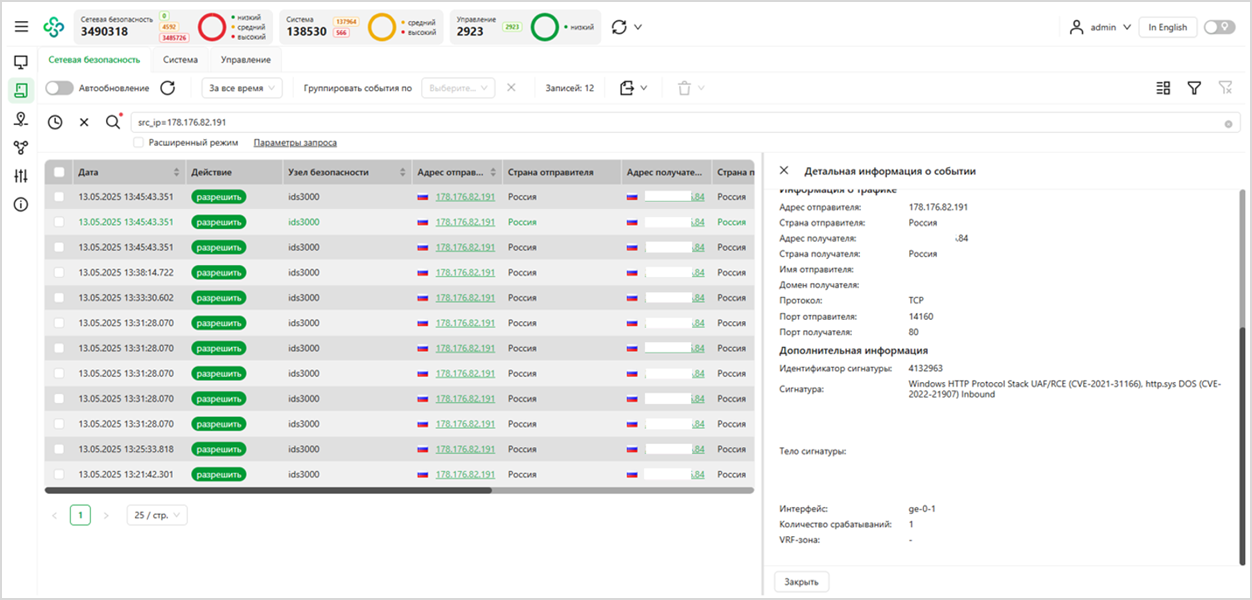
Task: Refresh the events list with the reload icon
Action: click(x=168, y=88)
